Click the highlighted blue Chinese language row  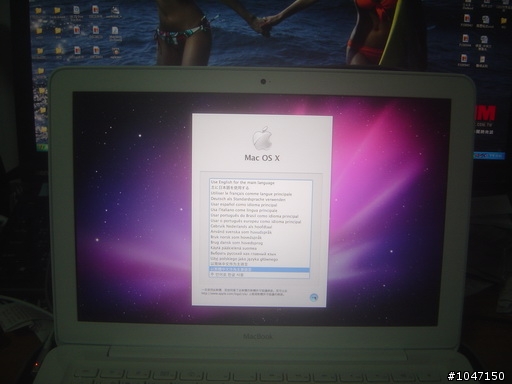(x=259, y=269)
